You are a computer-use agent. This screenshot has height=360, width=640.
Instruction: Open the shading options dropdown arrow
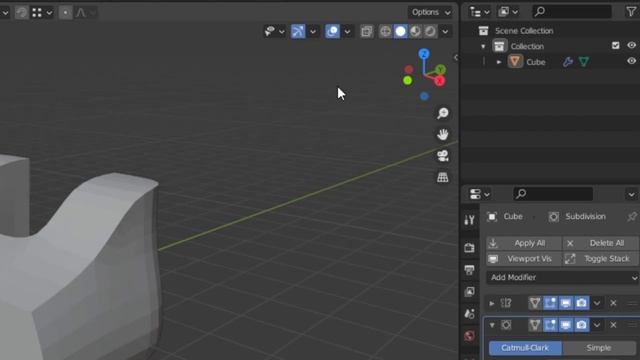[x=445, y=31]
